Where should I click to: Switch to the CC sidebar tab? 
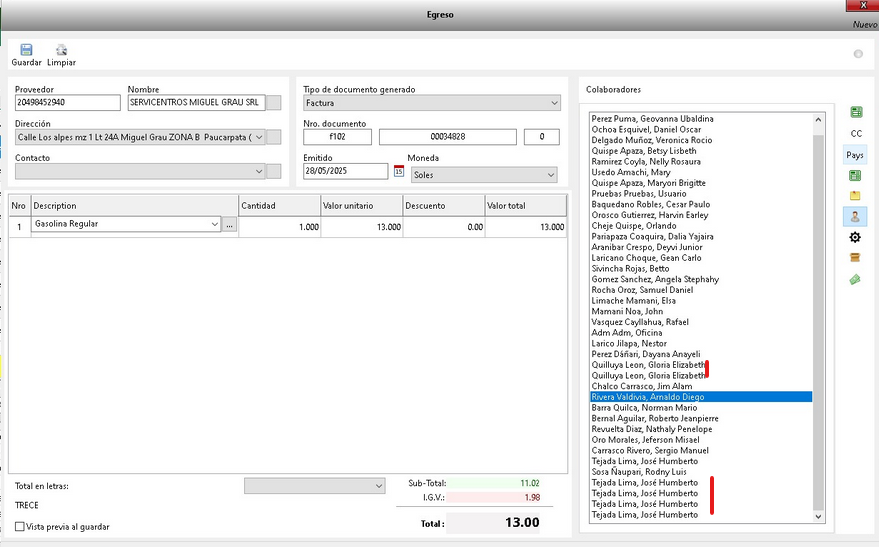(855, 133)
